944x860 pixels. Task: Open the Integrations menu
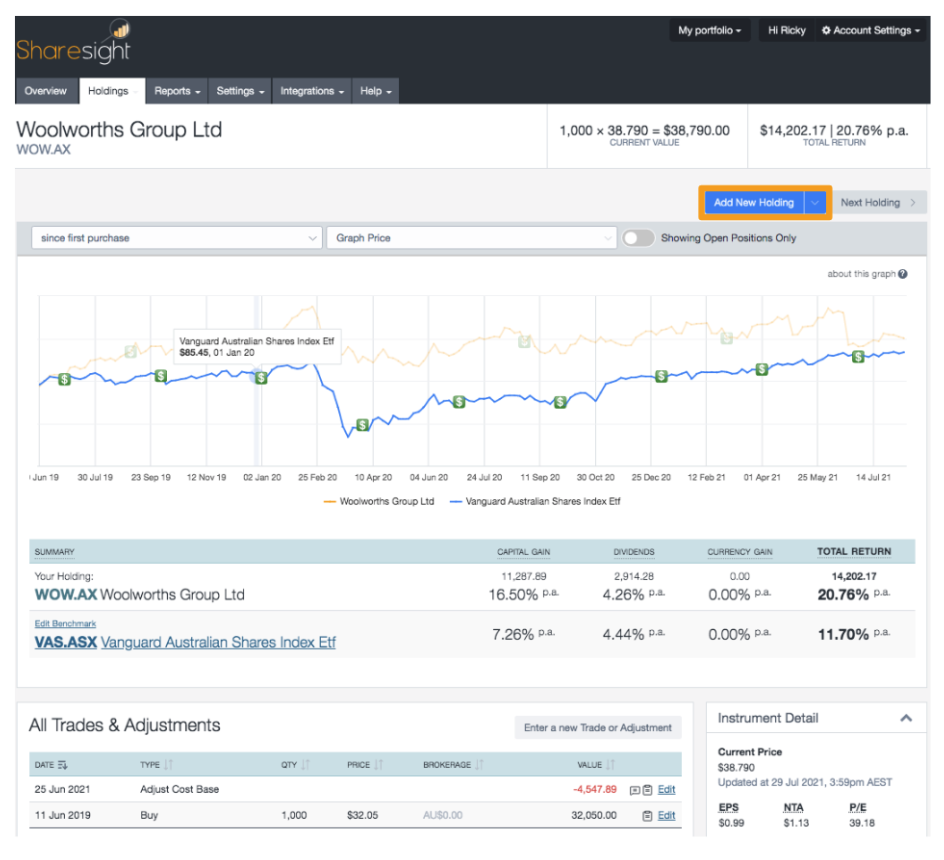point(312,91)
